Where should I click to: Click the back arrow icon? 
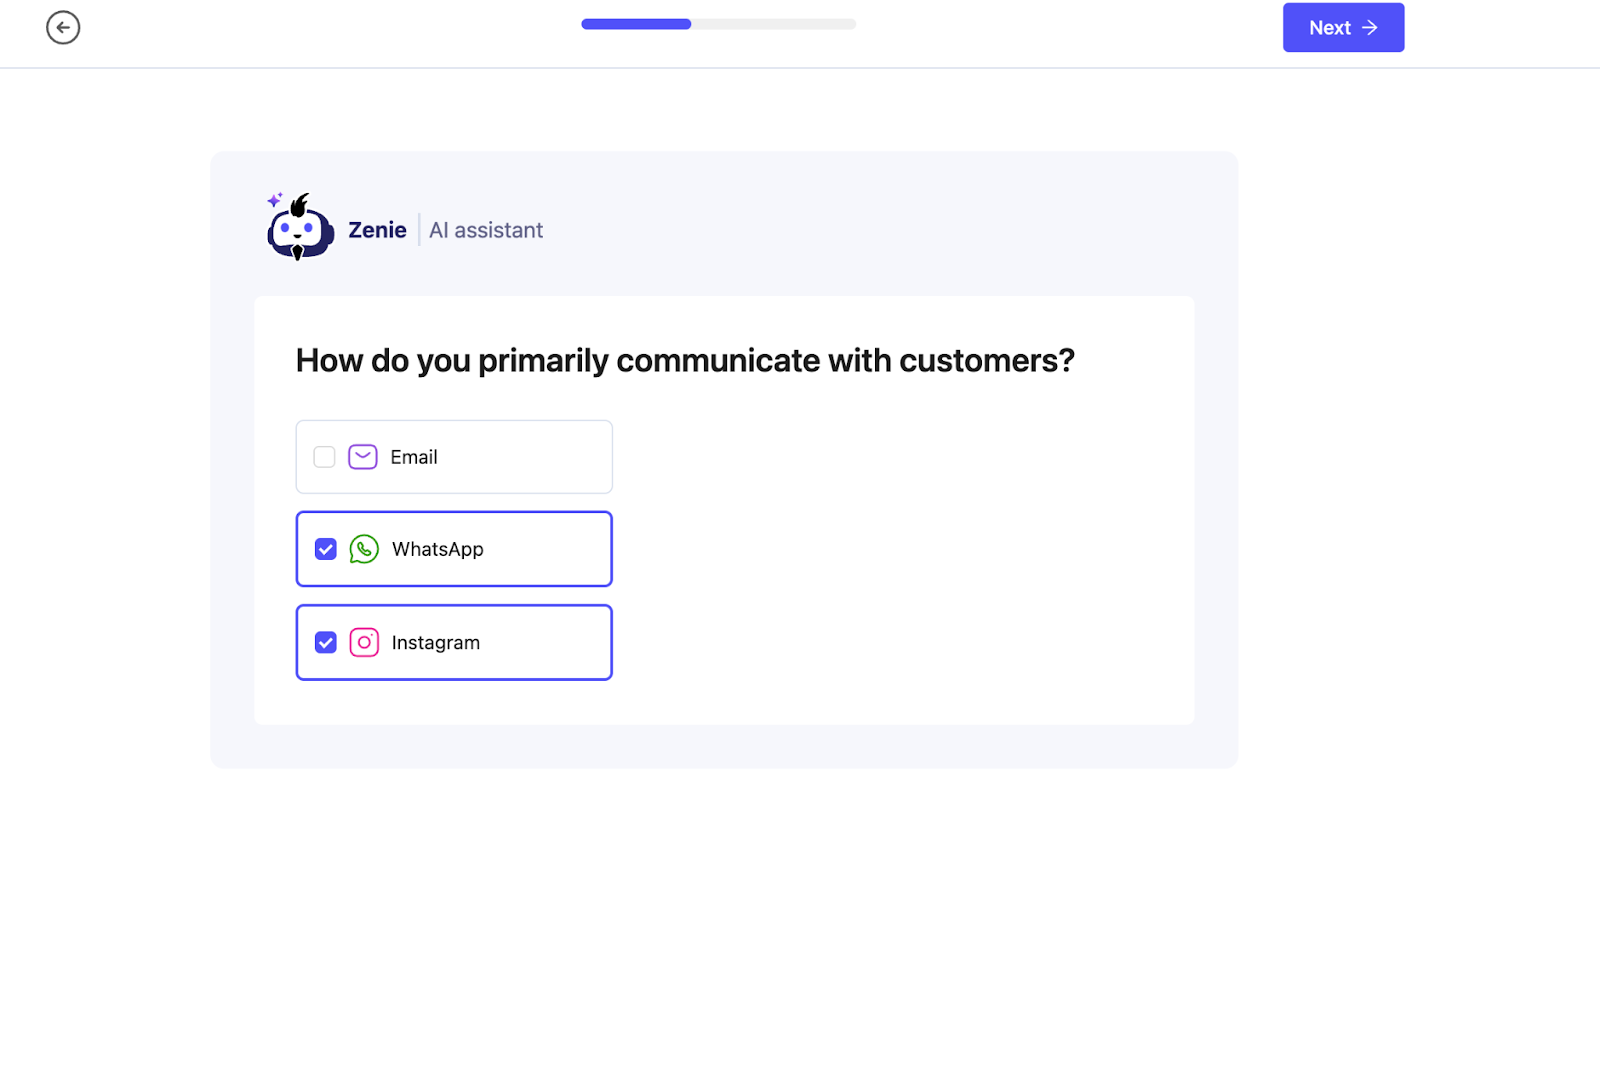tap(63, 28)
